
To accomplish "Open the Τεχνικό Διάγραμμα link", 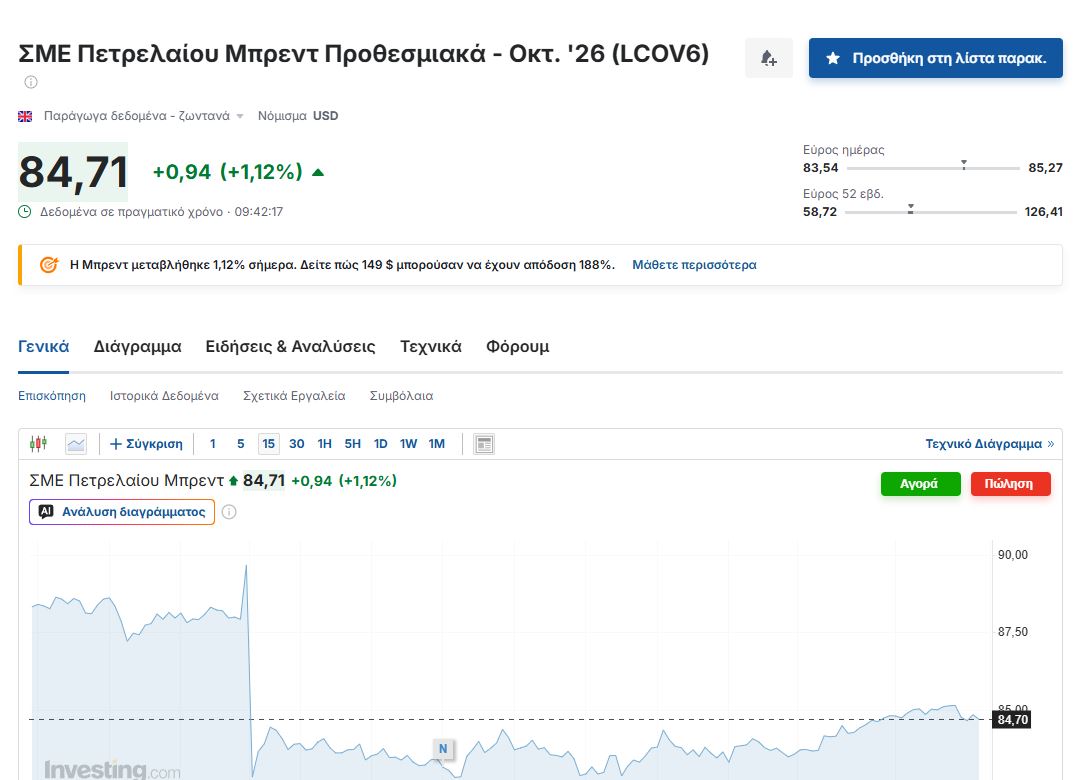I will tap(990, 444).
